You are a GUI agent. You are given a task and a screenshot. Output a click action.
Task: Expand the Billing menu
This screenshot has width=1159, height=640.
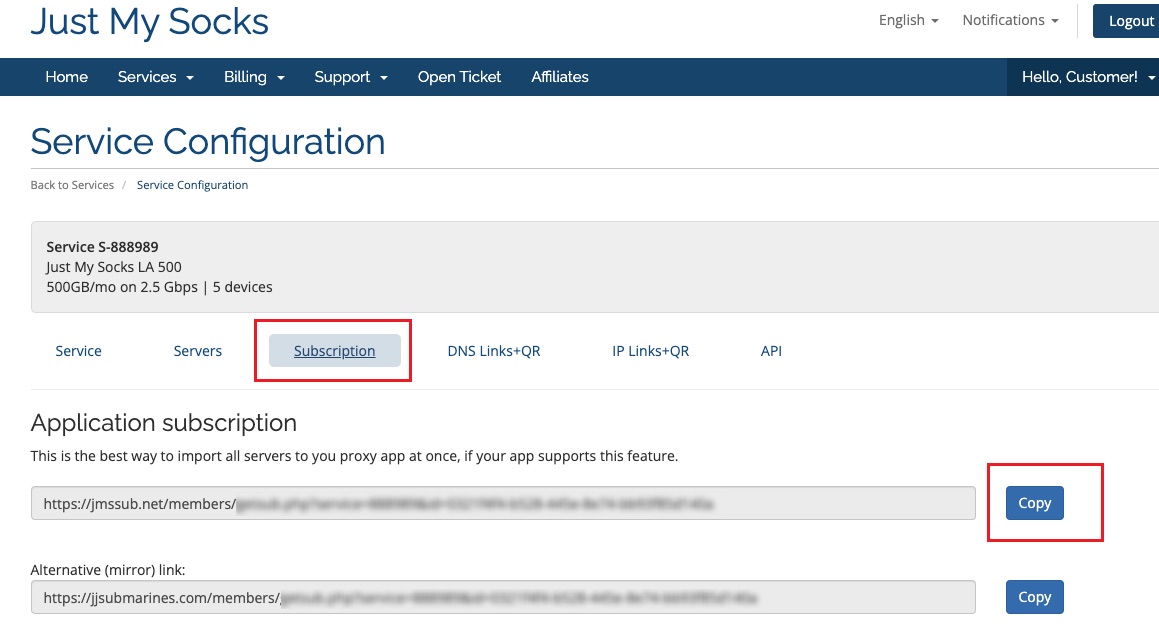[254, 77]
